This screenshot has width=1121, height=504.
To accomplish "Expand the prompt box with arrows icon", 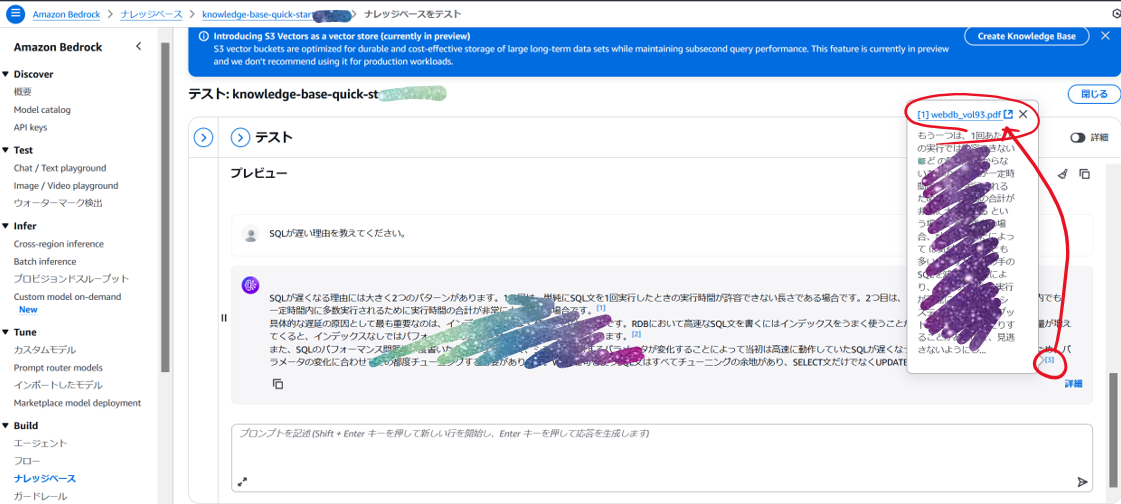I will coord(242,483).
